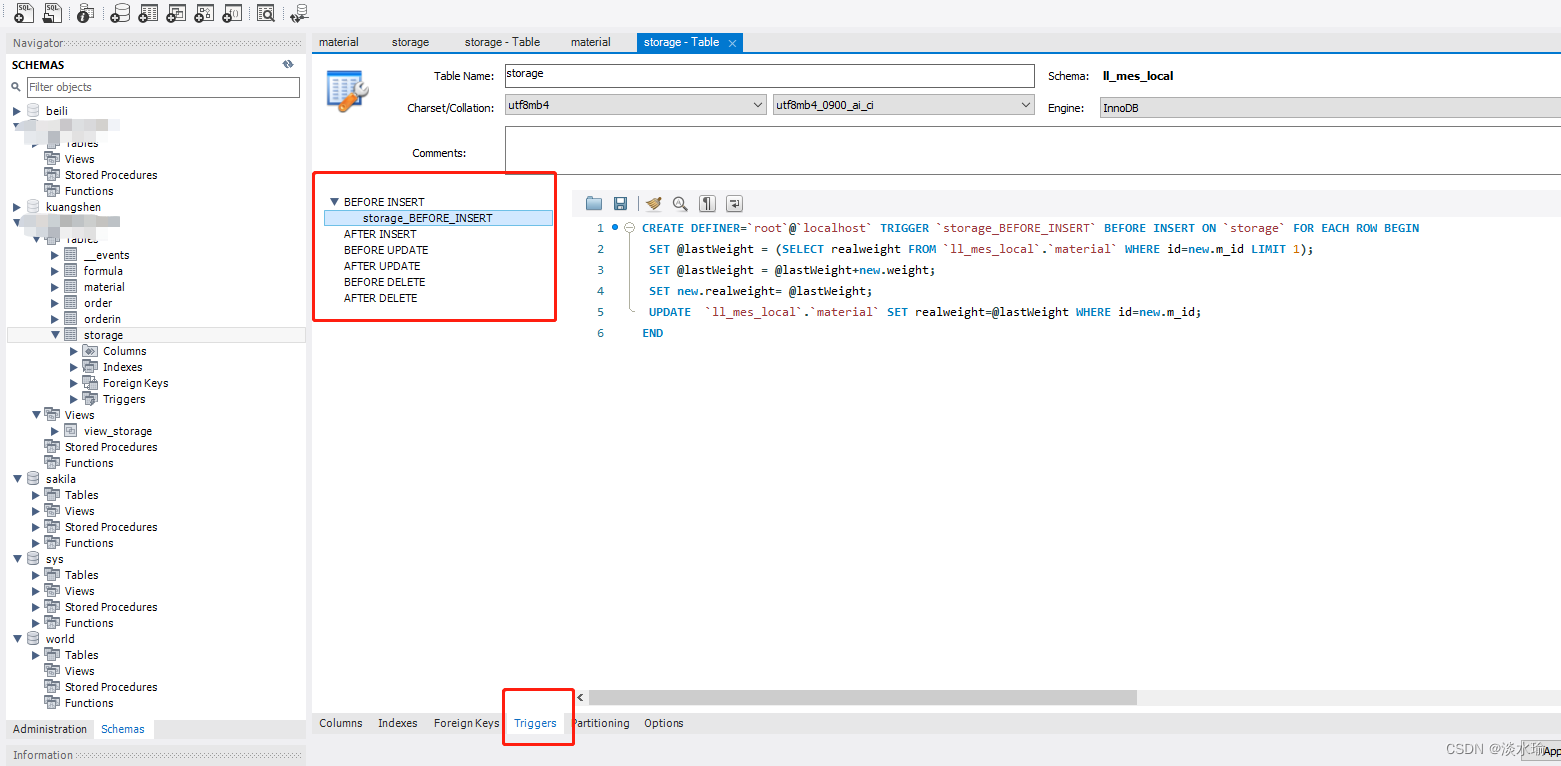Expand the orderin table node

[55, 319]
